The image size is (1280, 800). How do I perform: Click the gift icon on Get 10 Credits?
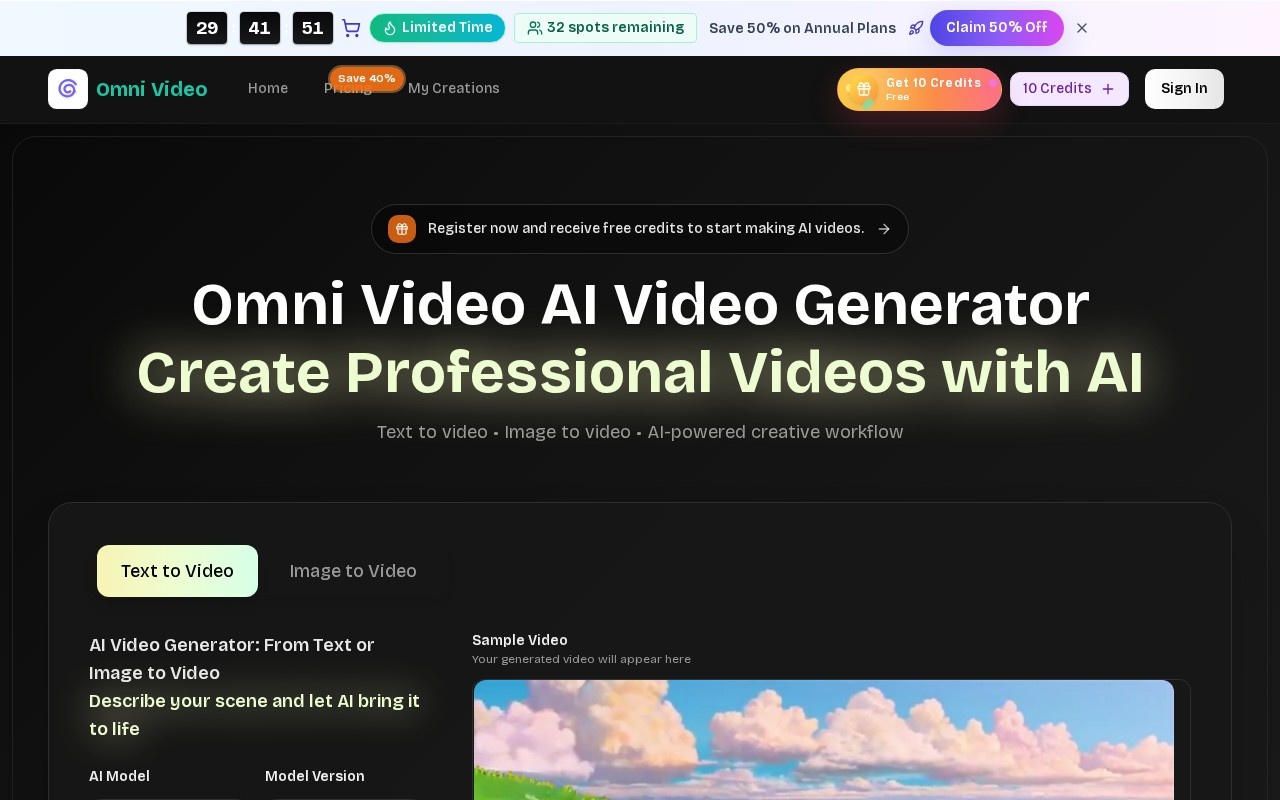click(864, 89)
